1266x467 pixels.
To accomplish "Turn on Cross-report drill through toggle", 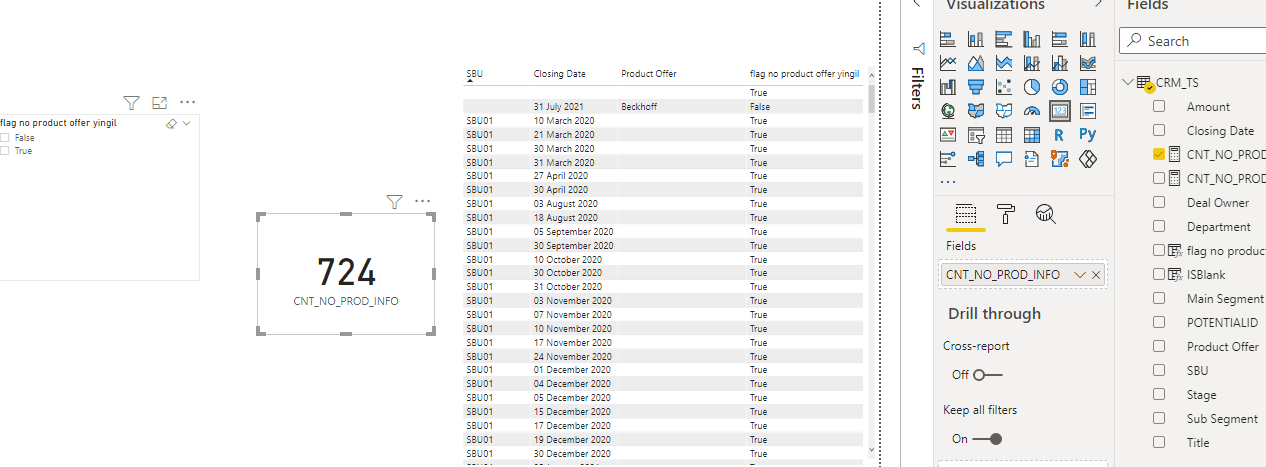I will pos(987,375).
